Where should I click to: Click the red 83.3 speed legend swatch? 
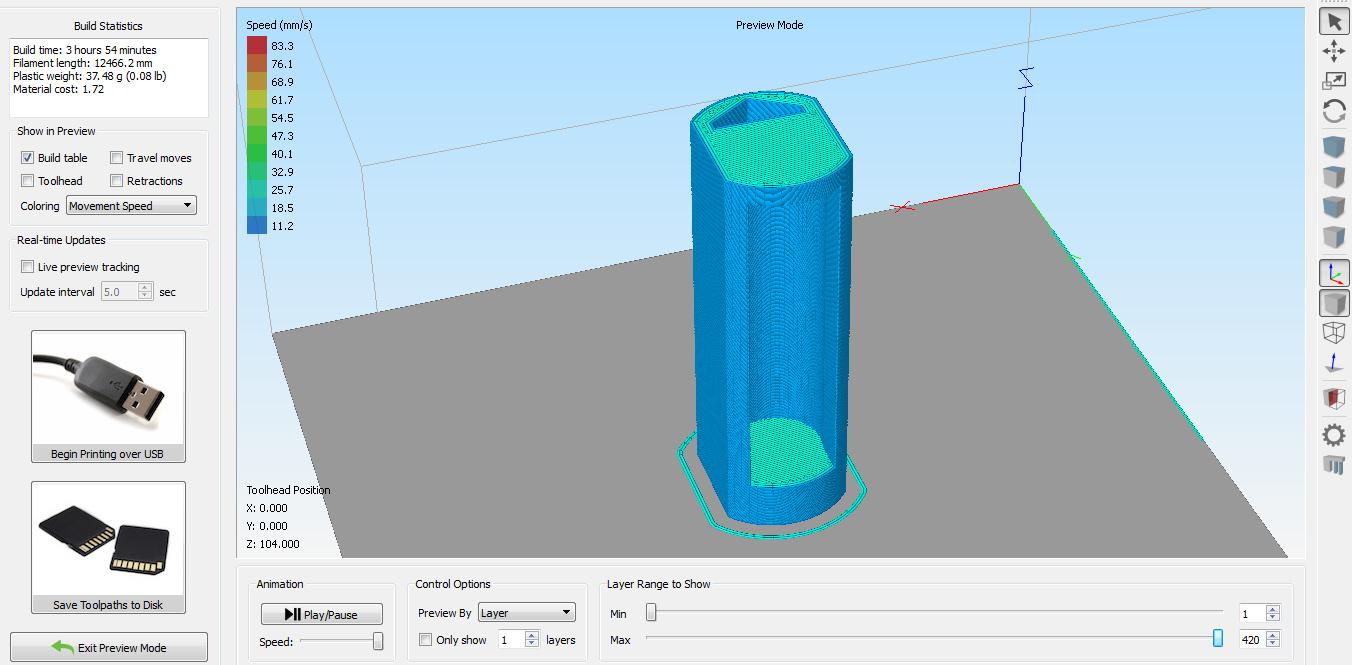tap(257, 45)
